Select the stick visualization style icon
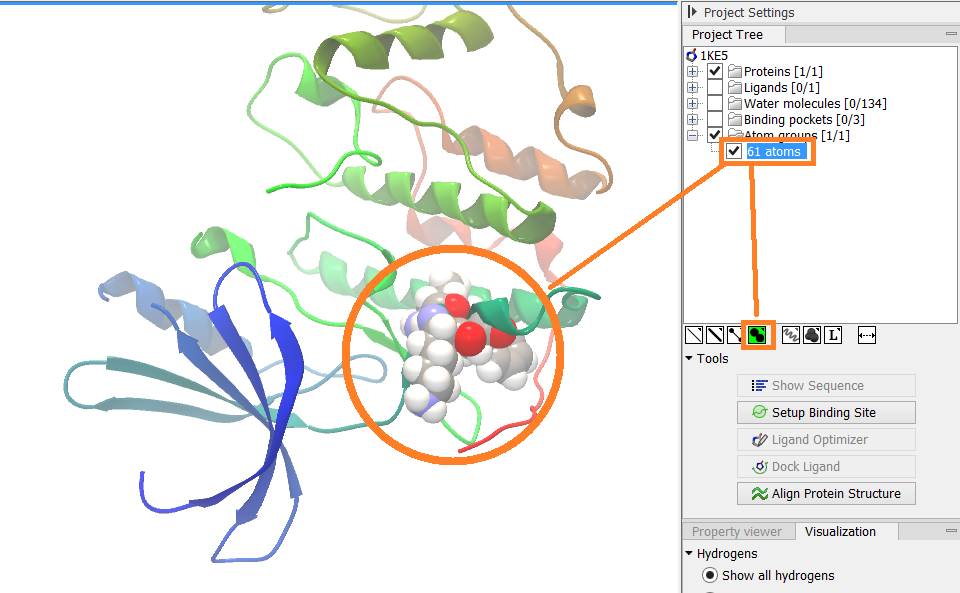The height and width of the screenshot is (593, 960). (x=713, y=335)
